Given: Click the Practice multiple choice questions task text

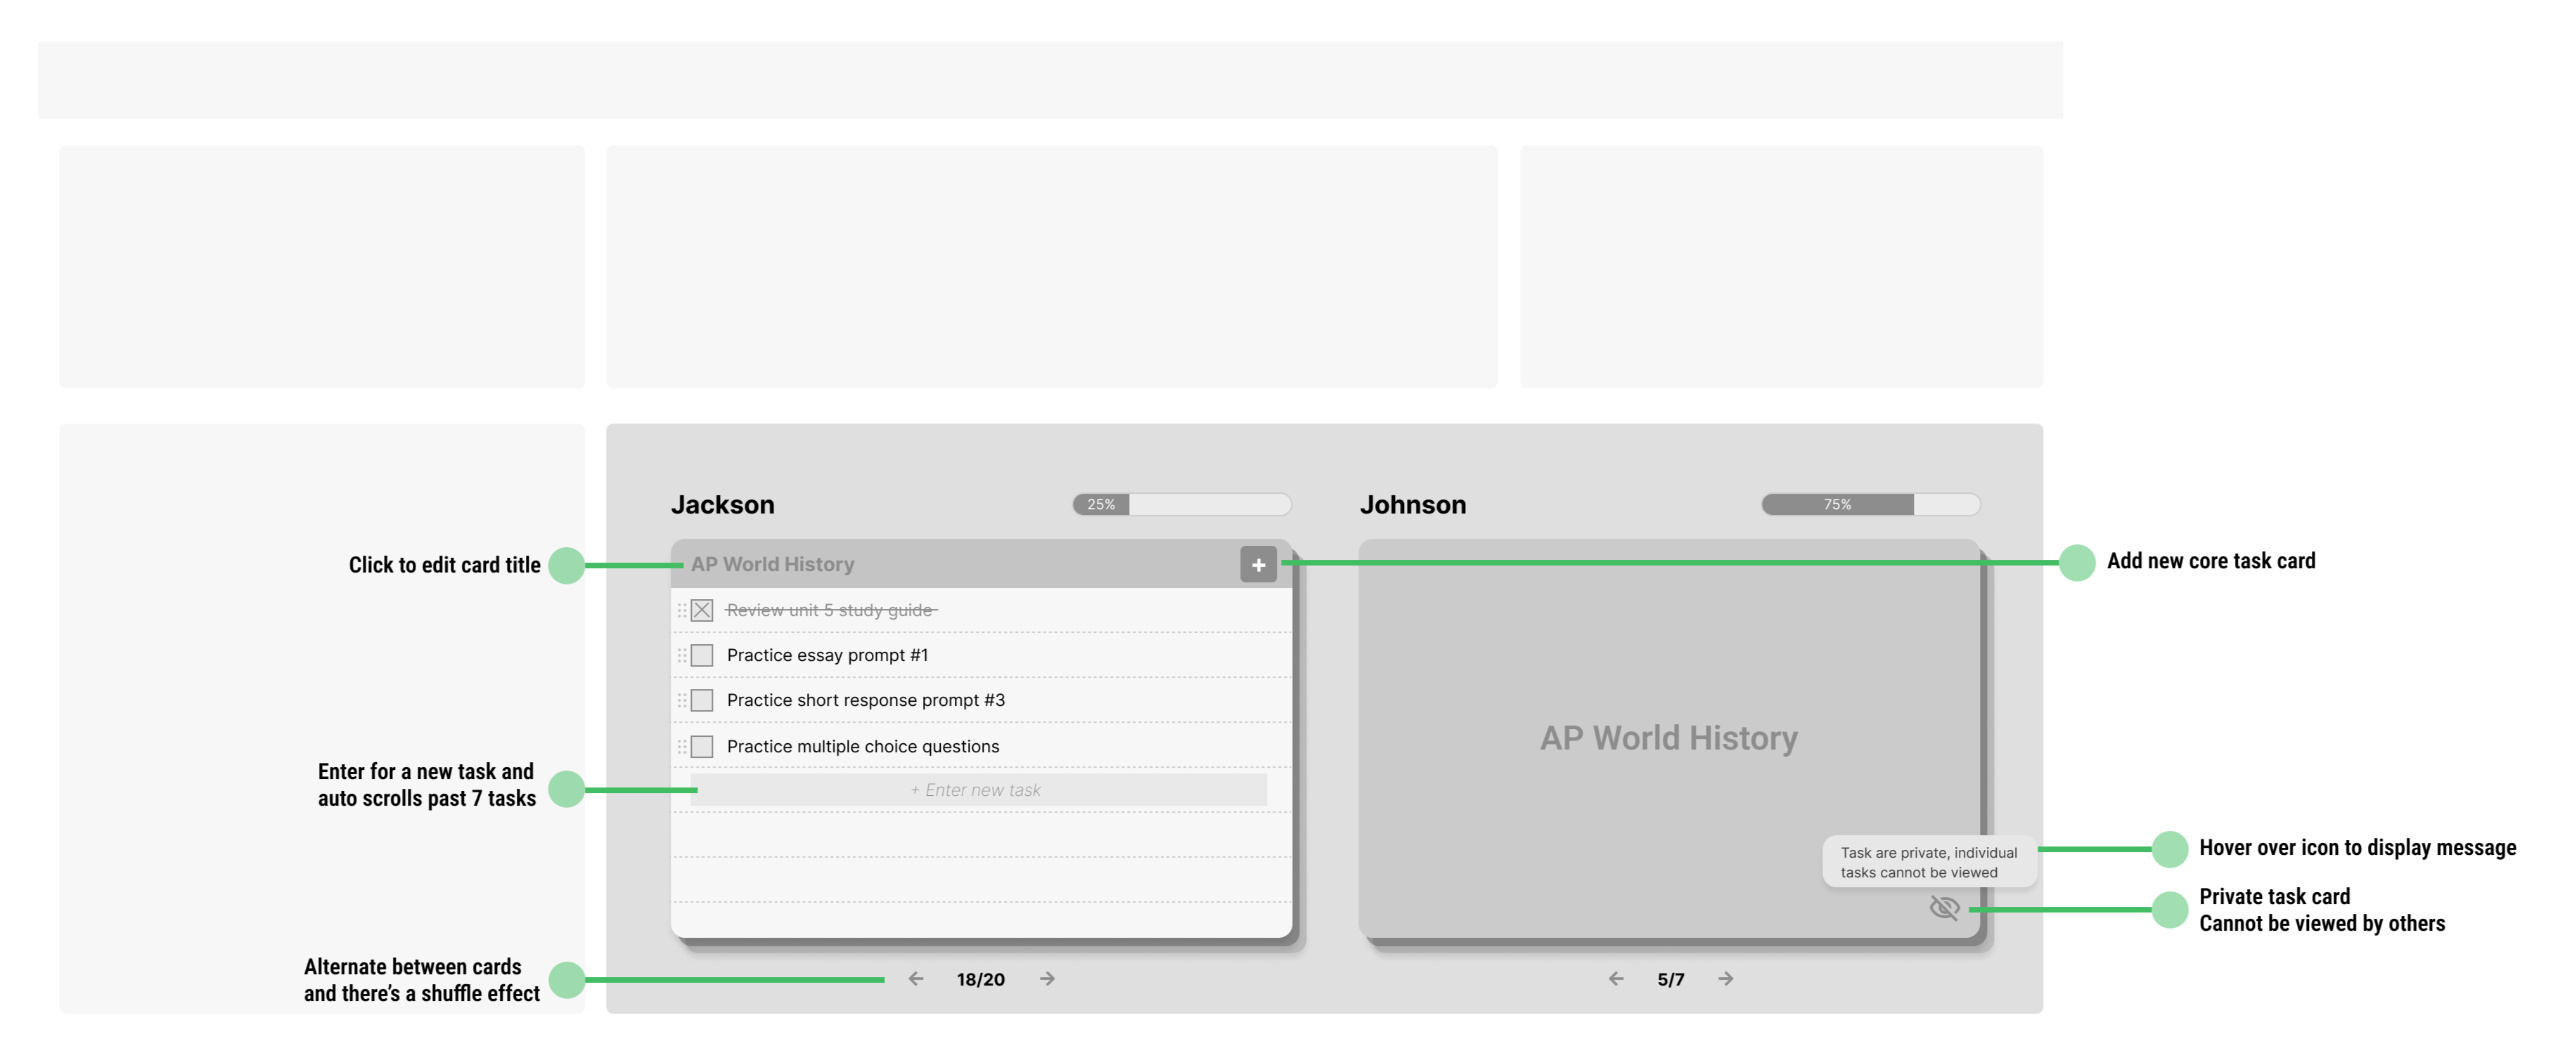Looking at the screenshot, I should point(862,747).
